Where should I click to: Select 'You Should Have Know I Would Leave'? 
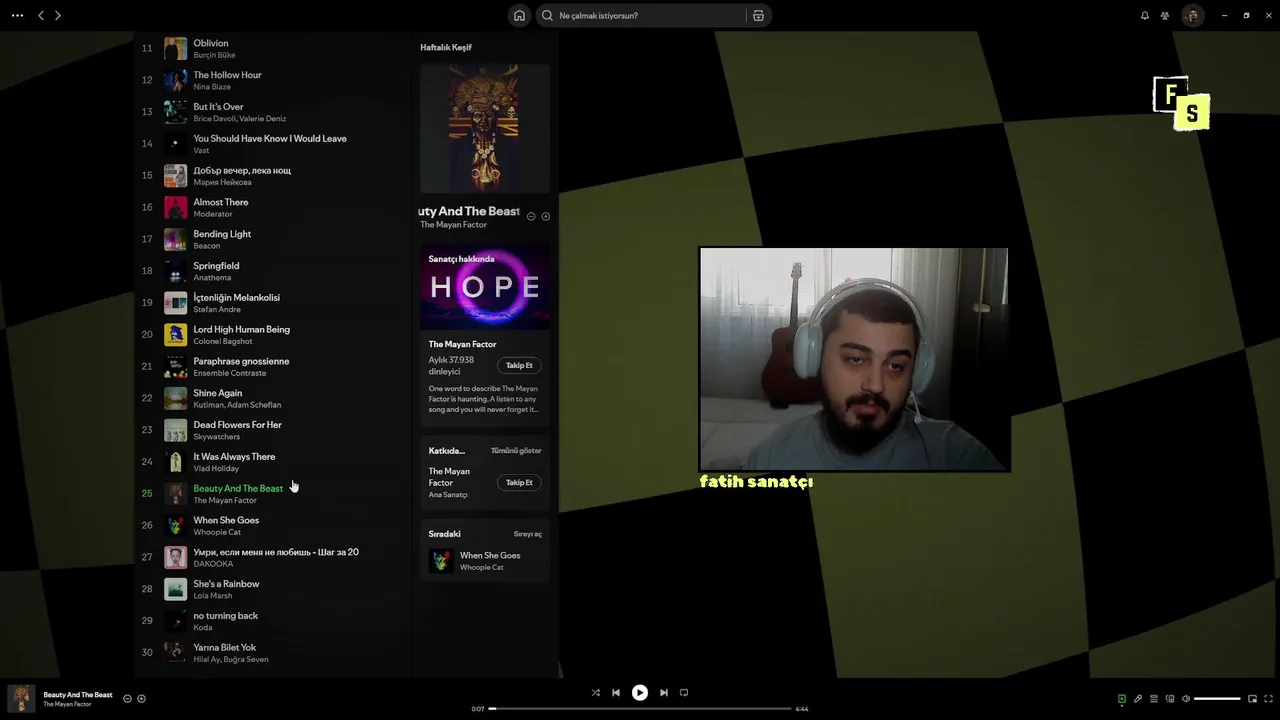click(x=272, y=144)
